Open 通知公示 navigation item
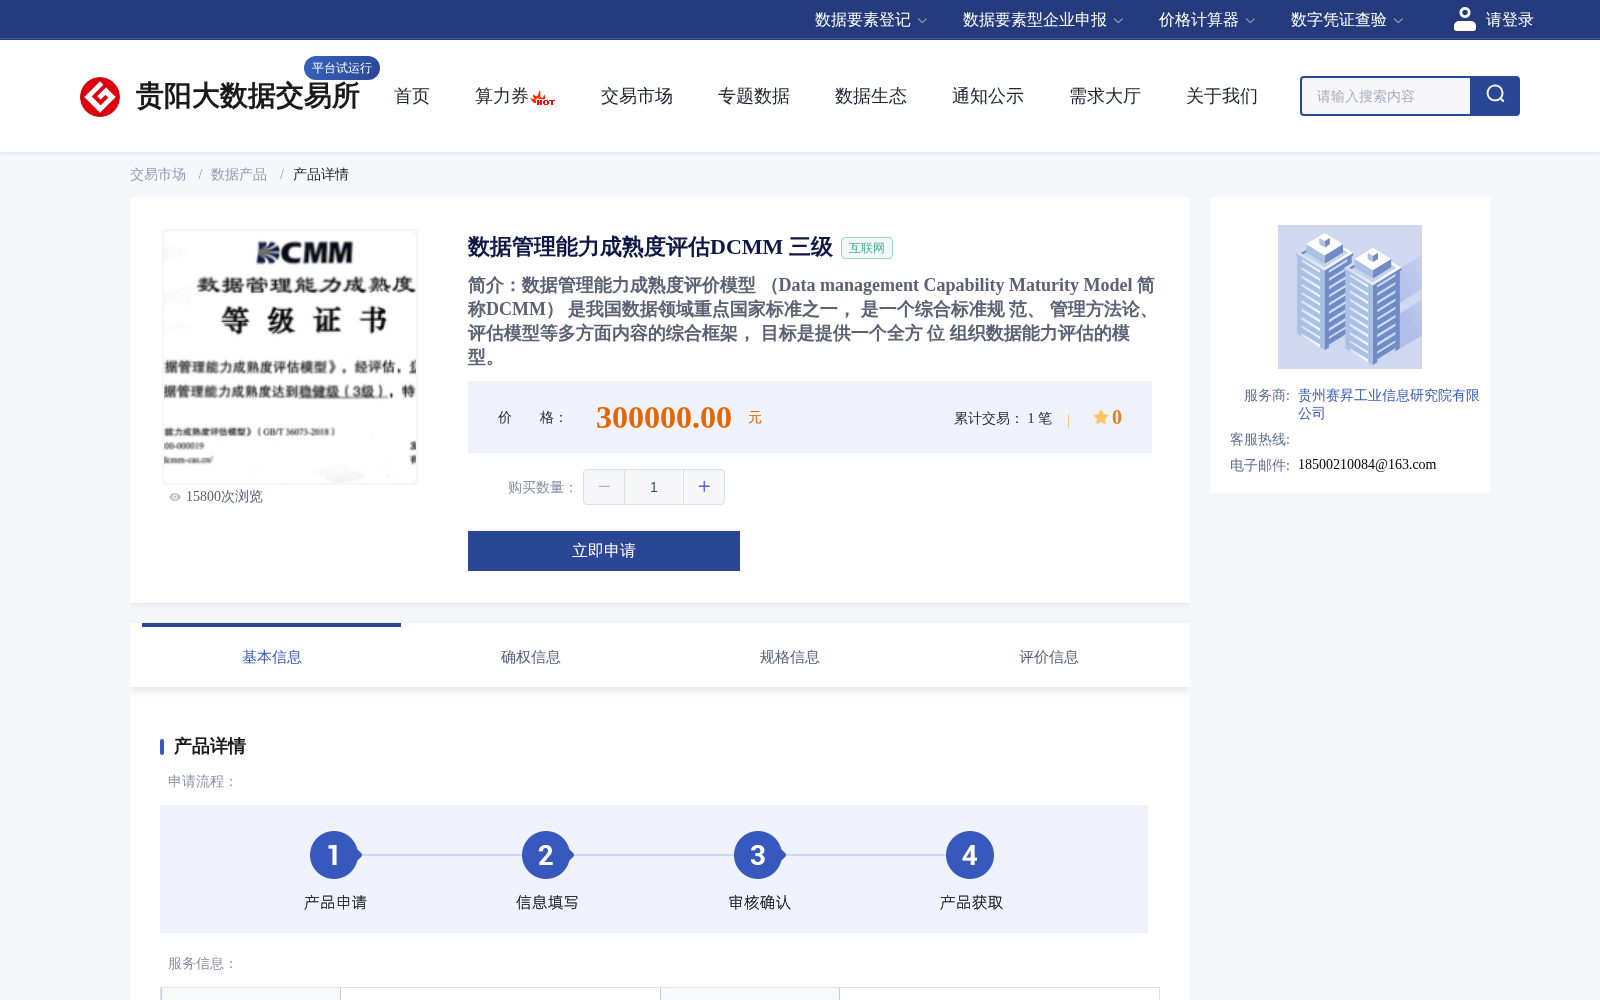This screenshot has height=1000, width=1600. (988, 96)
